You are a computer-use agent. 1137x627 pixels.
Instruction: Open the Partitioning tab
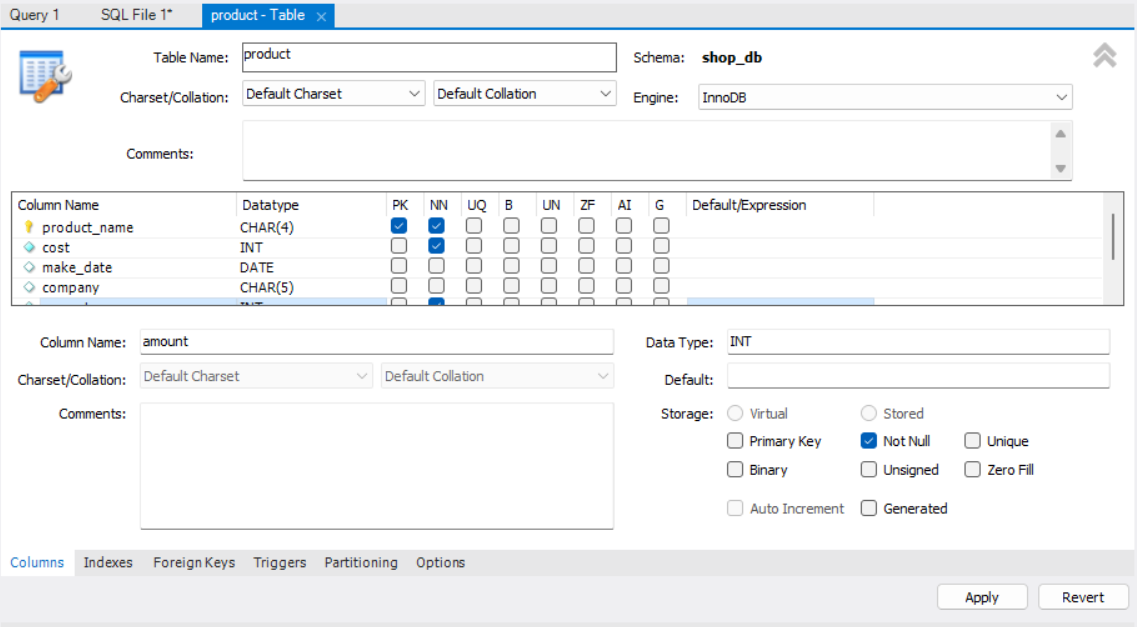(360, 562)
